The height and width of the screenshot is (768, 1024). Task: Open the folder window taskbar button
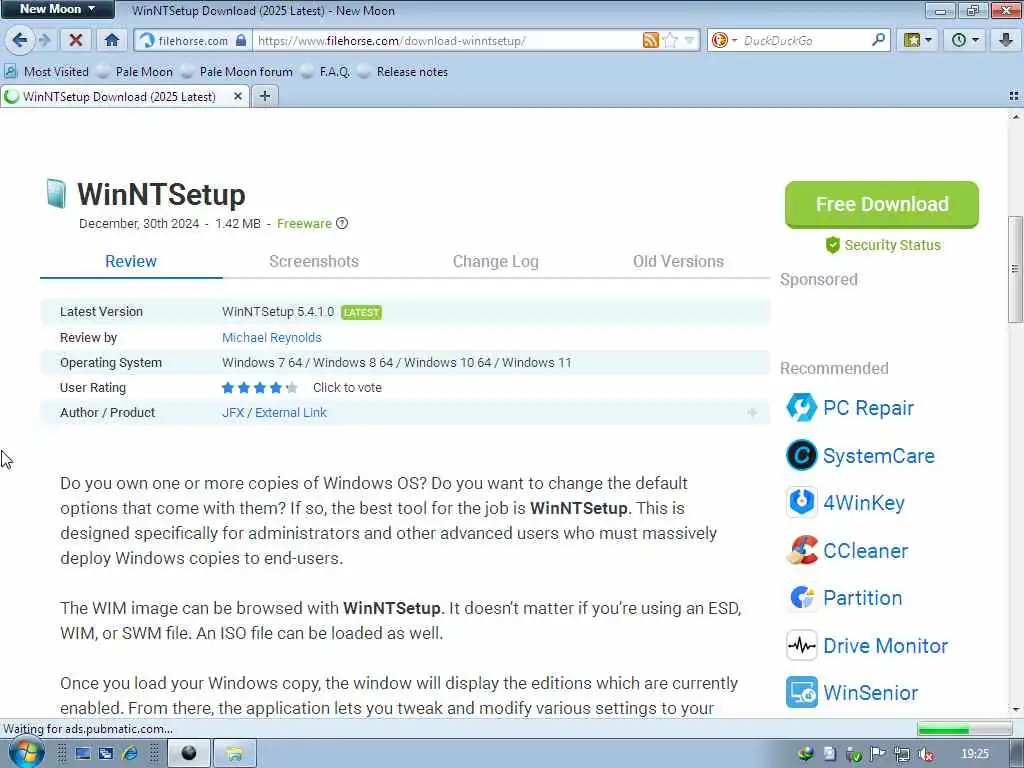tap(234, 754)
